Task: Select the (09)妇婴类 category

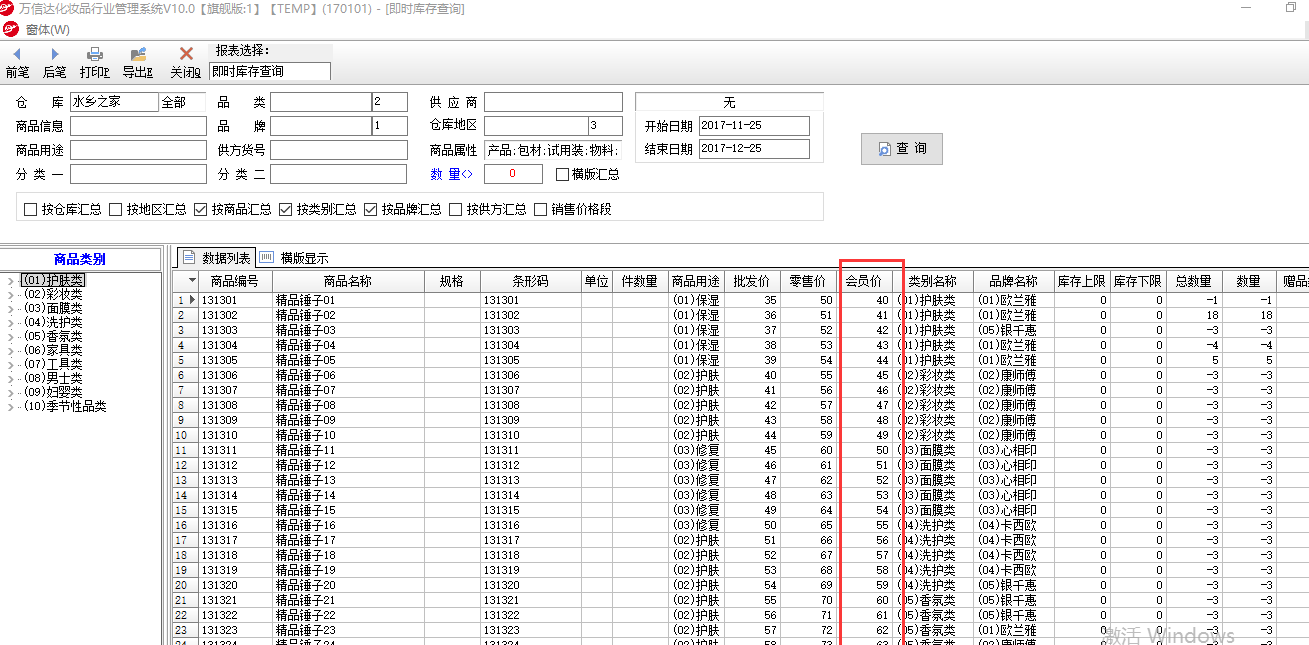Action: pos(52,393)
